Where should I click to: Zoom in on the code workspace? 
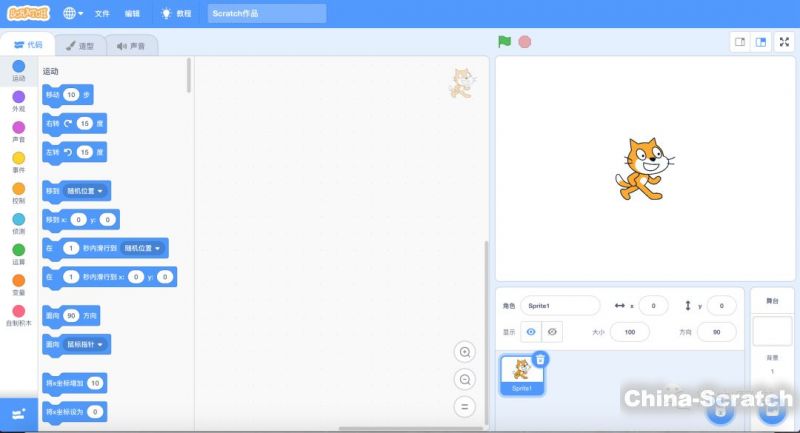pyautogui.click(x=464, y=352)
